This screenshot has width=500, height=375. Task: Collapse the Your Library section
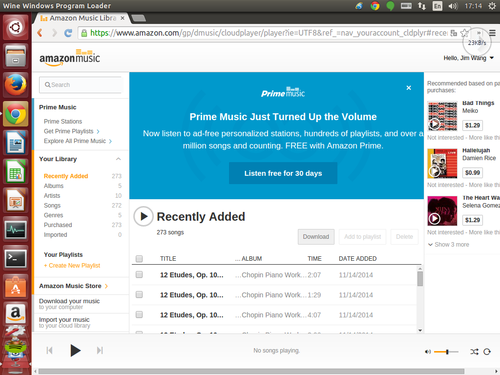click(118, 159)
